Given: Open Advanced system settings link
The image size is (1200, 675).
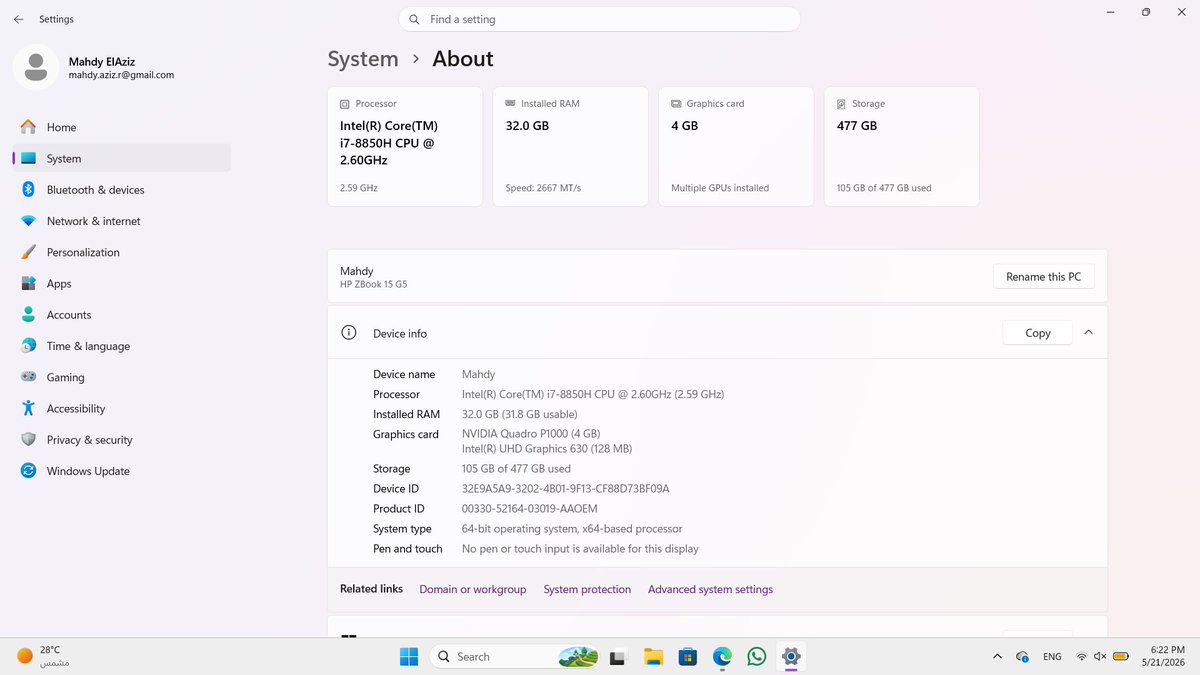Looking at the screenshot, I should 710,590.
